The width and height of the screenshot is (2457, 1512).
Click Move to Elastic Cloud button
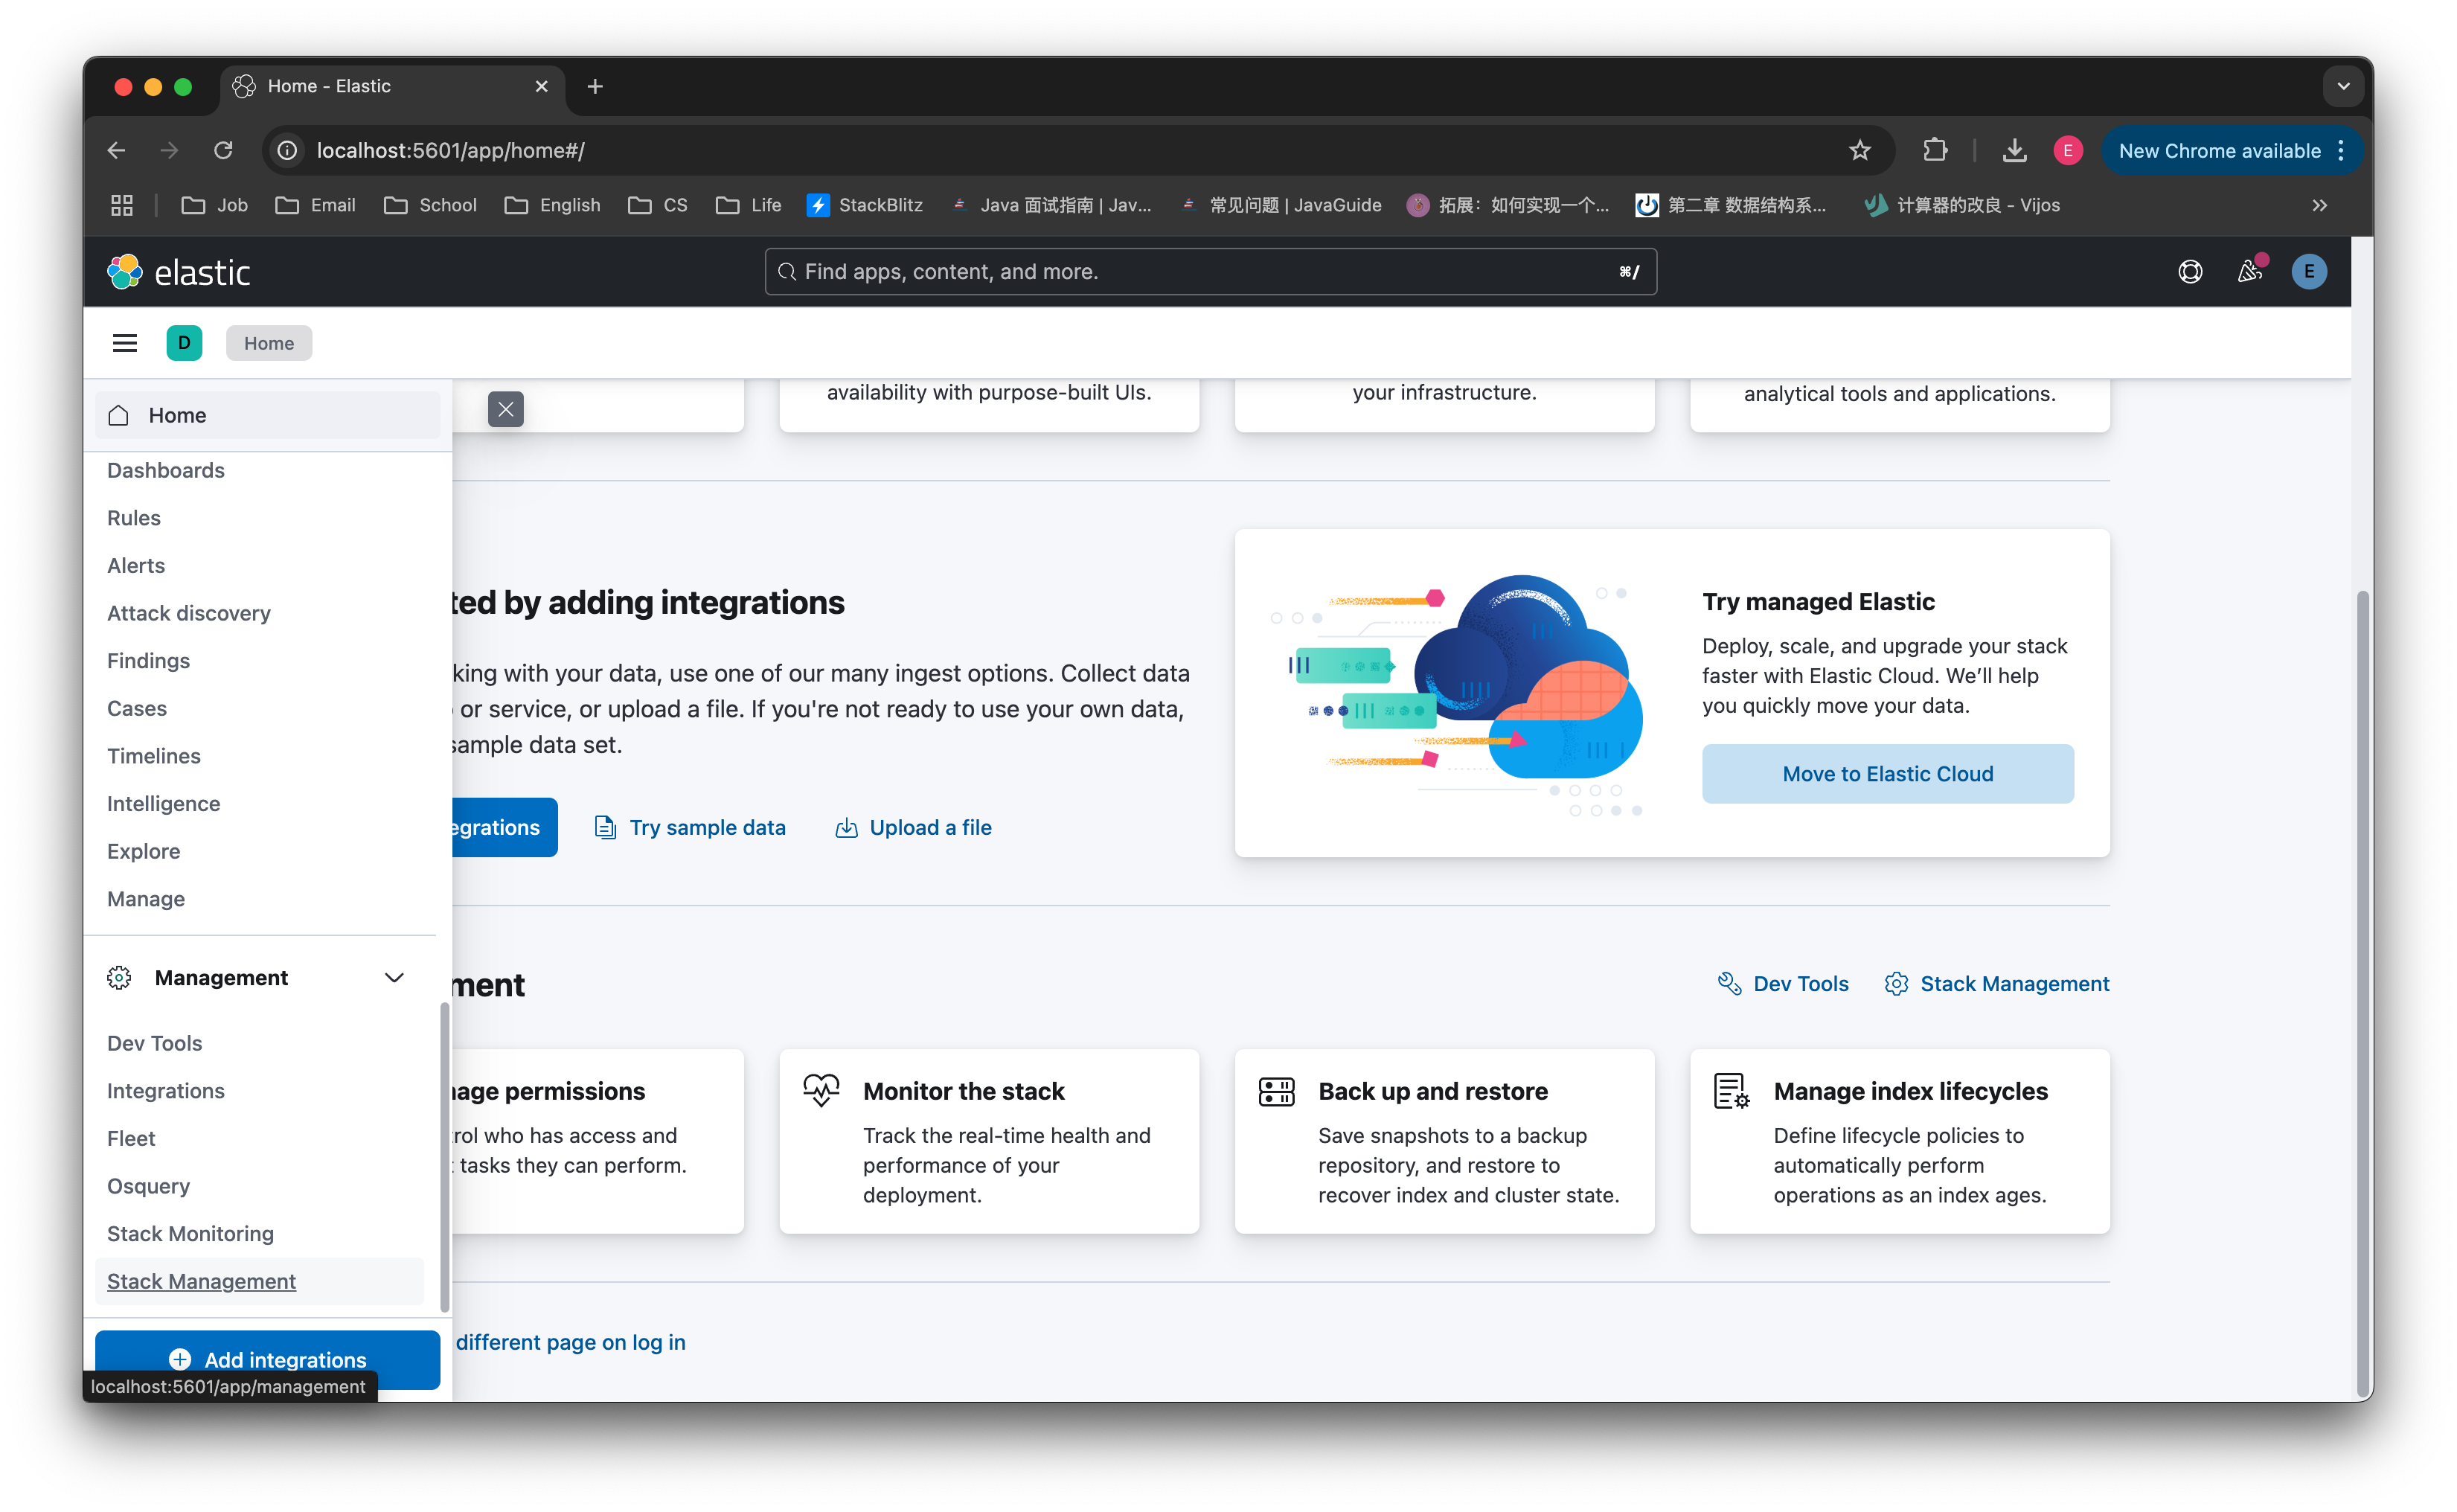pos(1887,773)
